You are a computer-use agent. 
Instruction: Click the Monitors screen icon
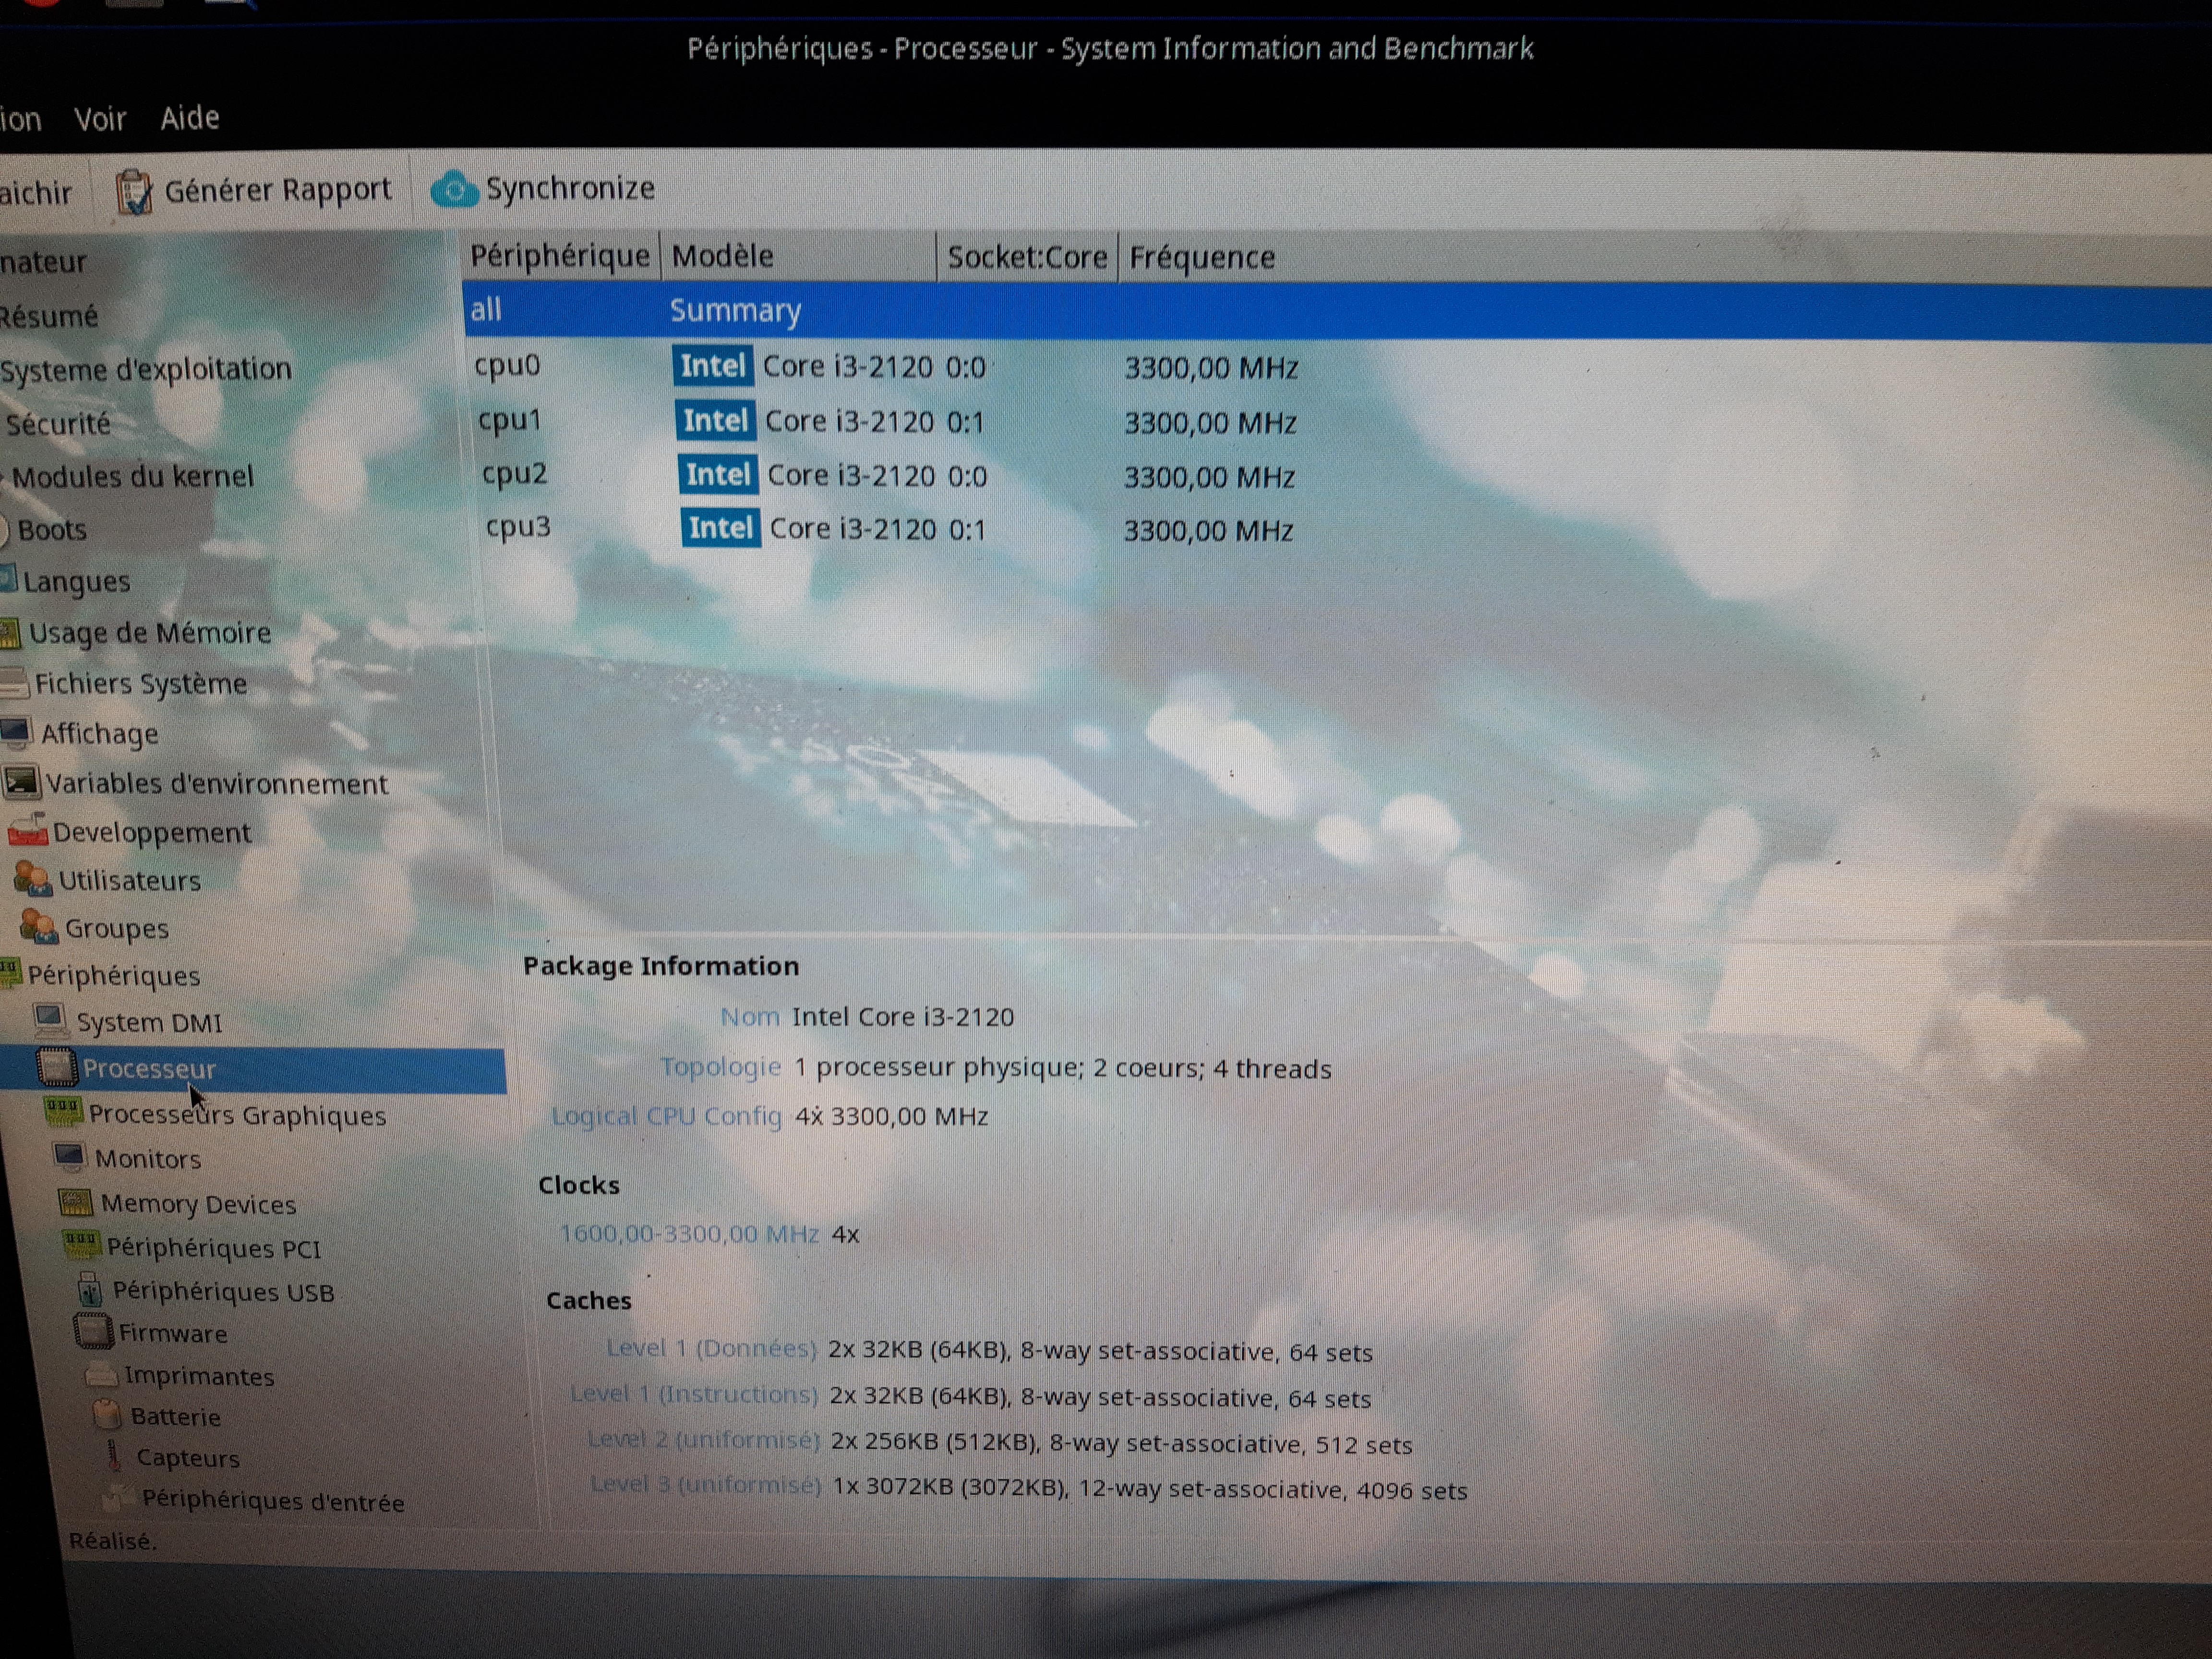point(70,1157)
